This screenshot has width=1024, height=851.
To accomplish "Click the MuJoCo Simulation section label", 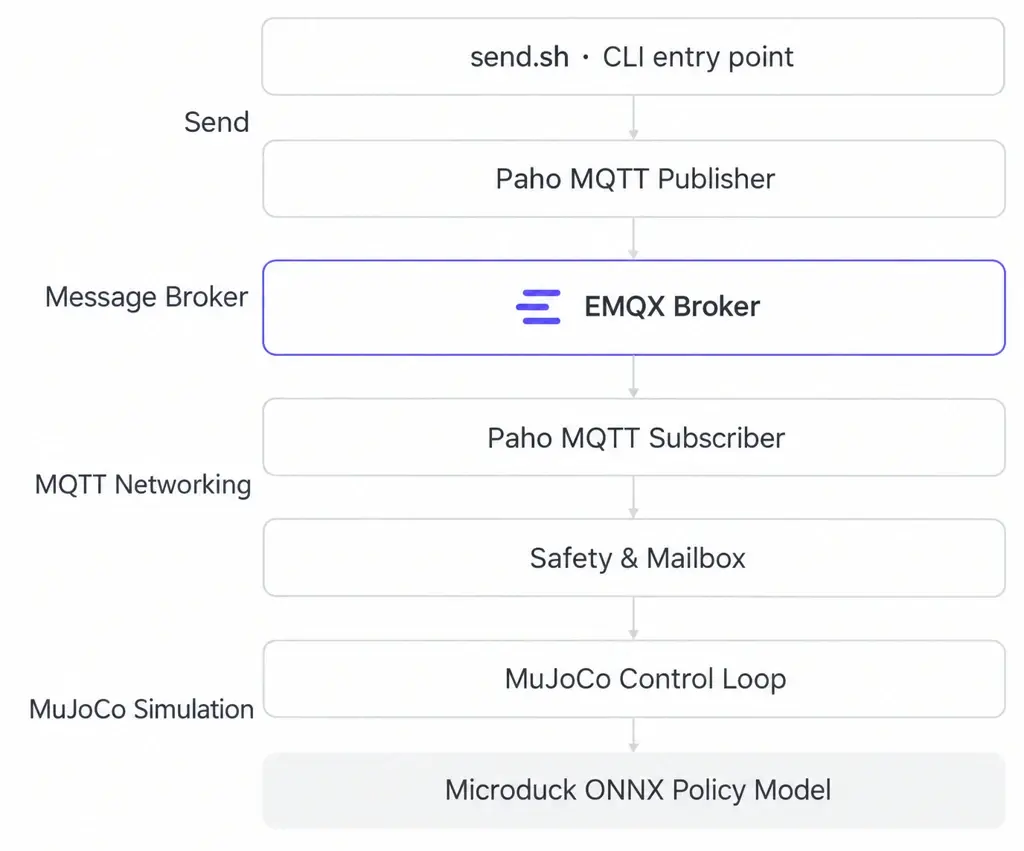I will pyautogui.click(x=142, y=709).
